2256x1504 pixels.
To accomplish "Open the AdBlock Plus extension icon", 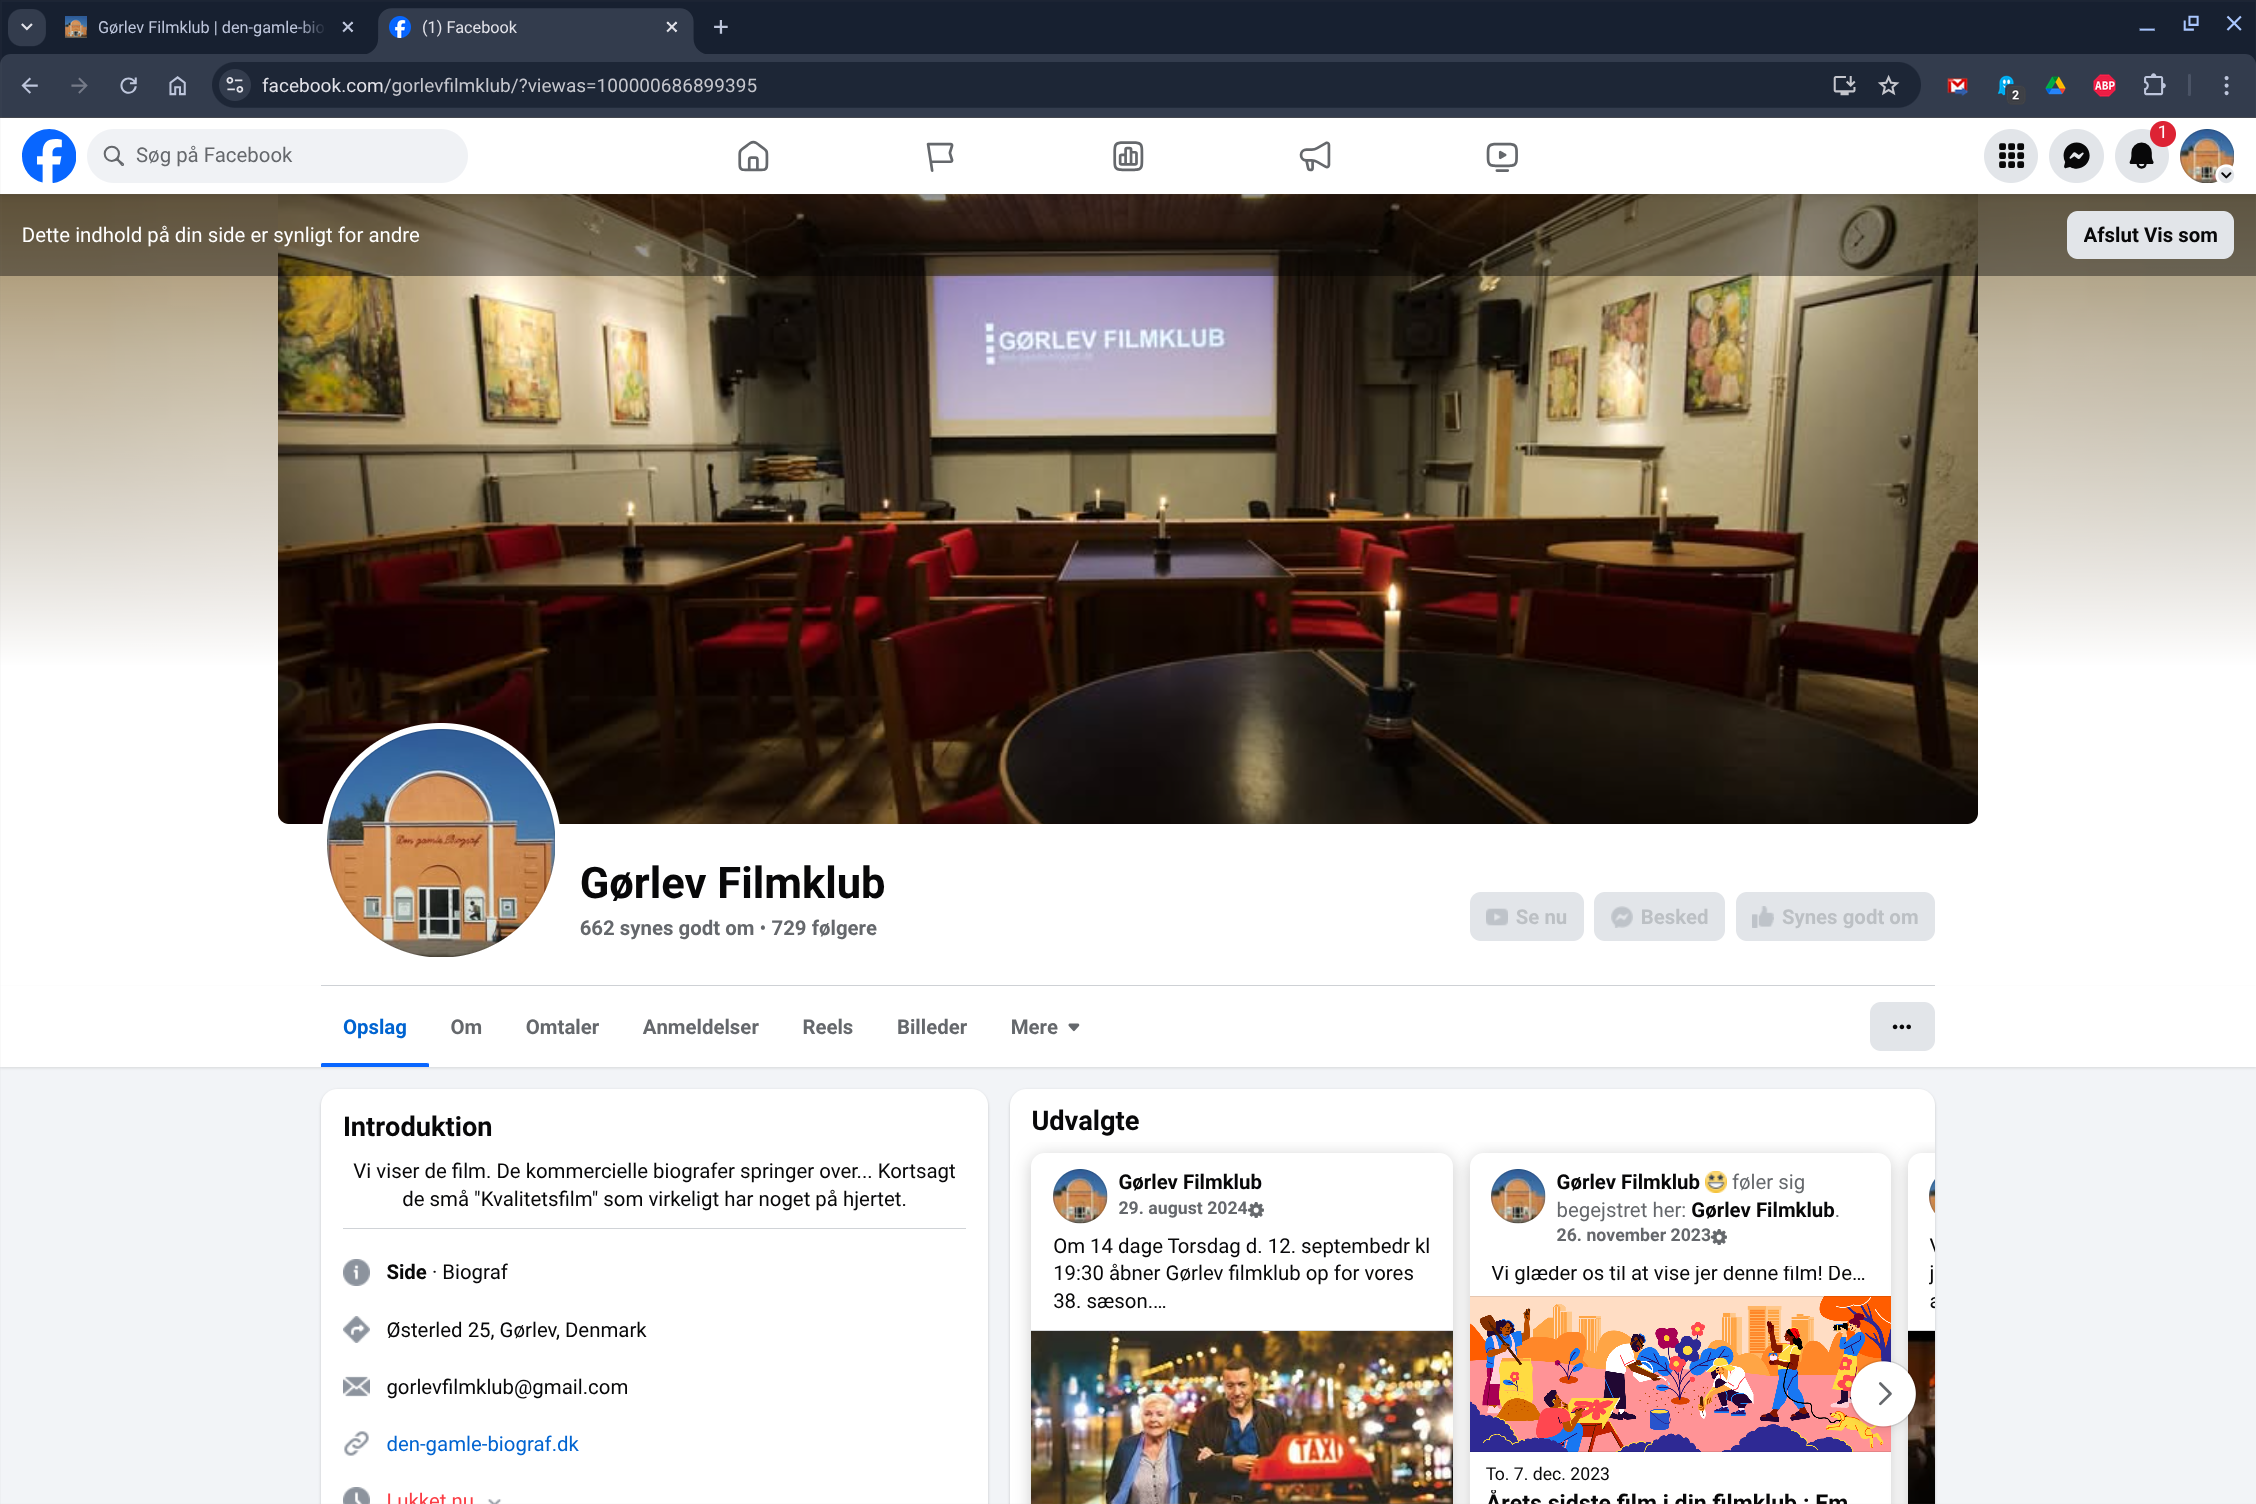I will pyautogui.click(x=2104, y=86).
